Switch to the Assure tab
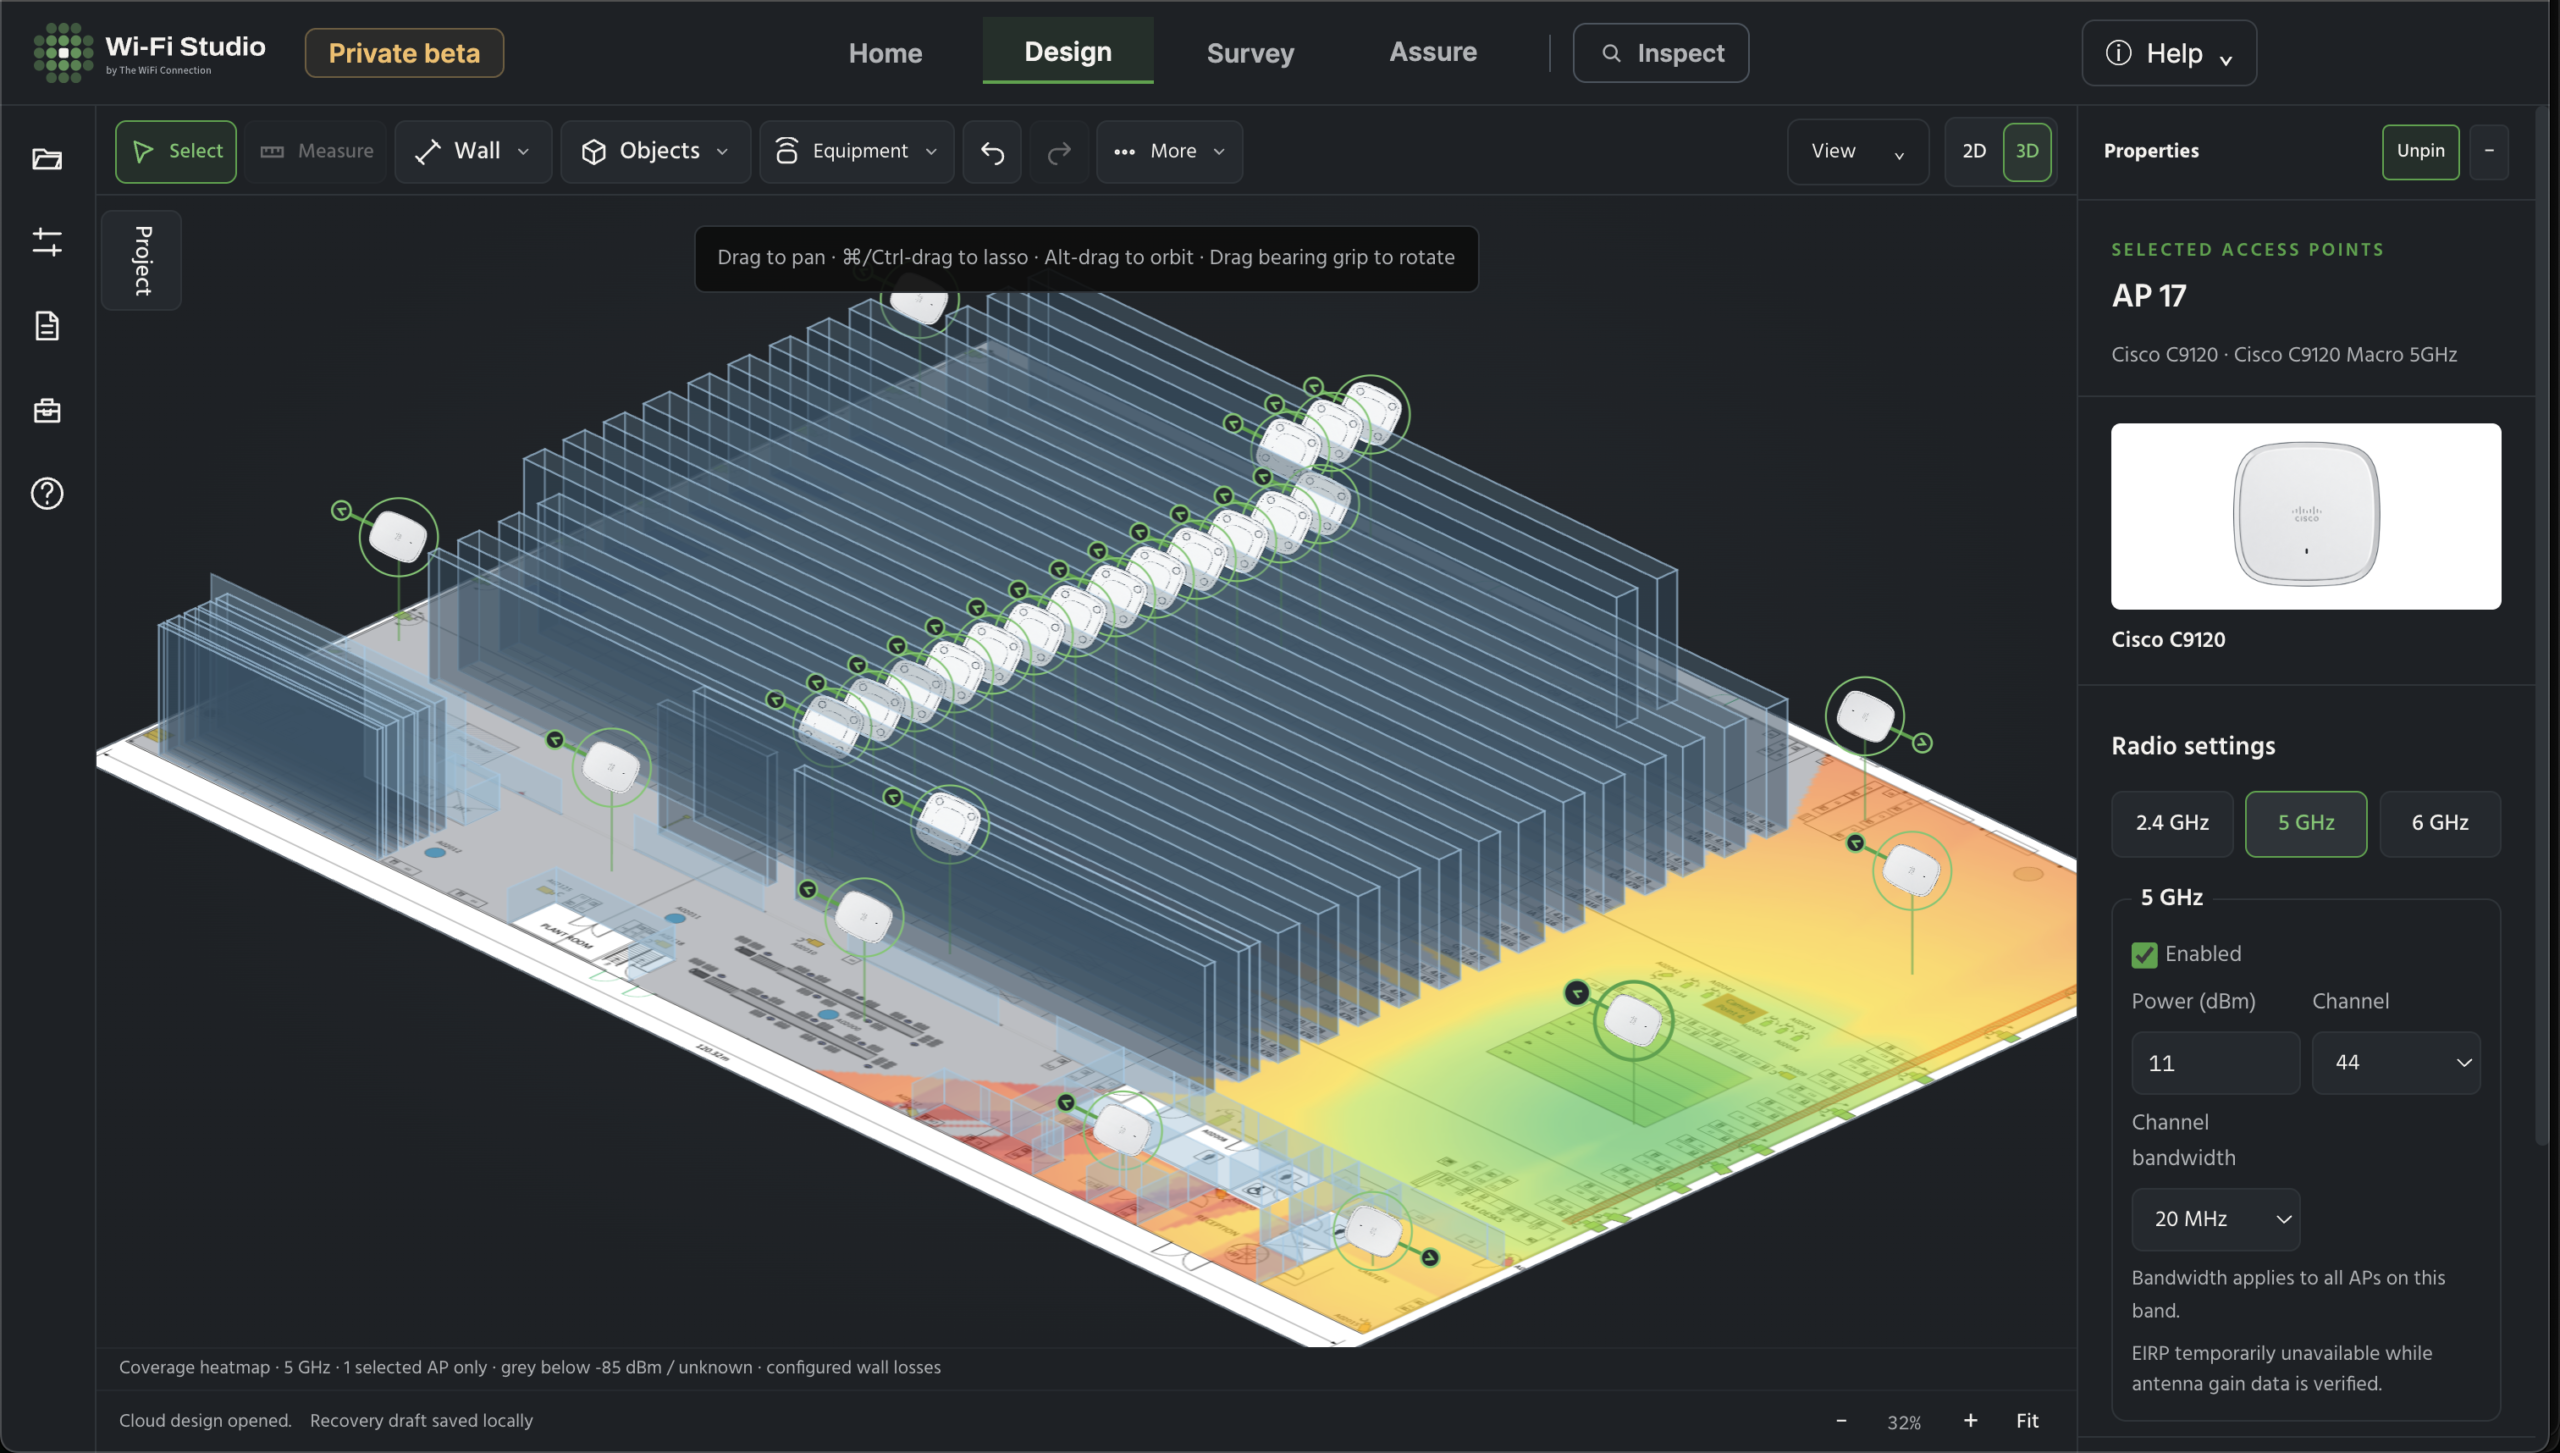The width and height of the screenshot is (2560, 1453). pos(1433,52)
